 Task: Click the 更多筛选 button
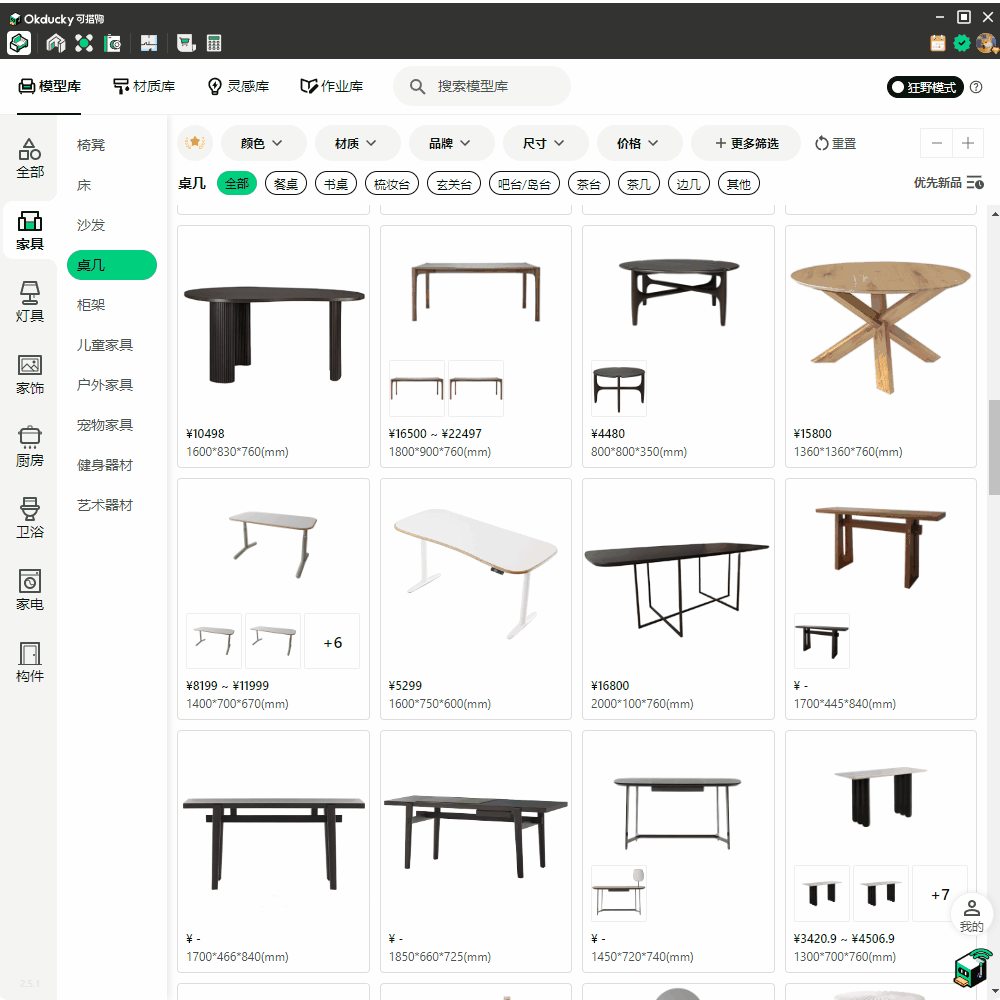(x=746, y=143)
